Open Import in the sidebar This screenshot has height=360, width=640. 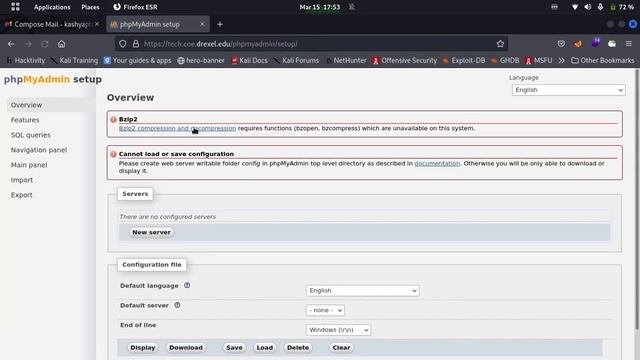(22, 180)
